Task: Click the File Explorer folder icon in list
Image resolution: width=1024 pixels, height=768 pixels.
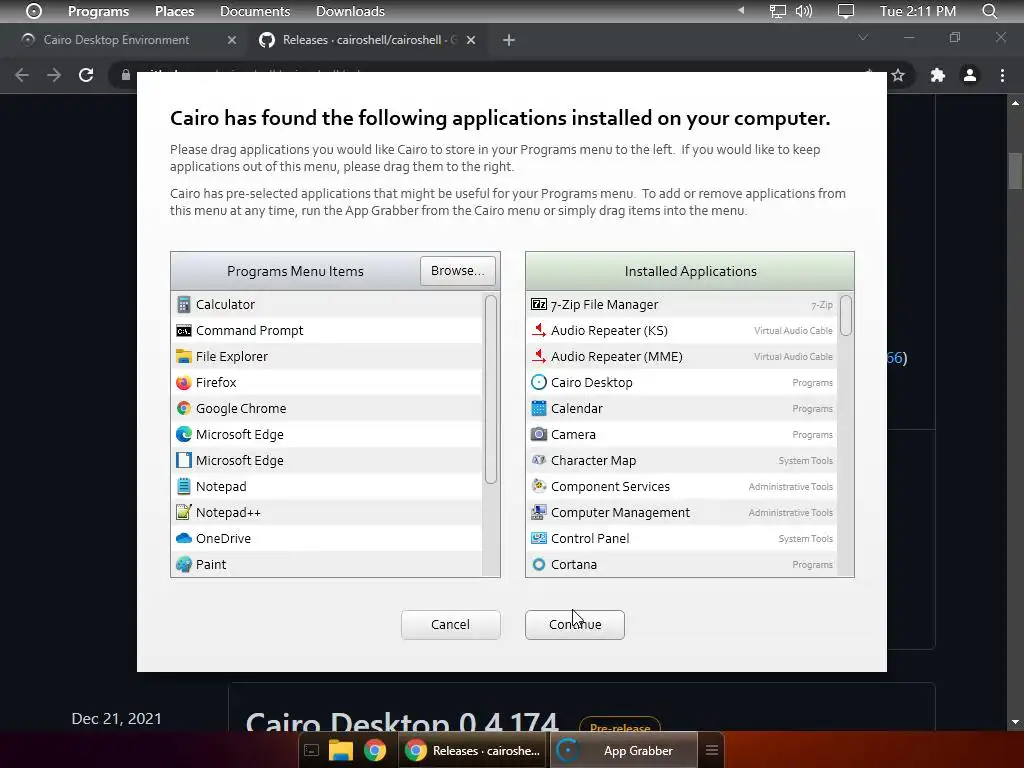Action: coord(184,357)
